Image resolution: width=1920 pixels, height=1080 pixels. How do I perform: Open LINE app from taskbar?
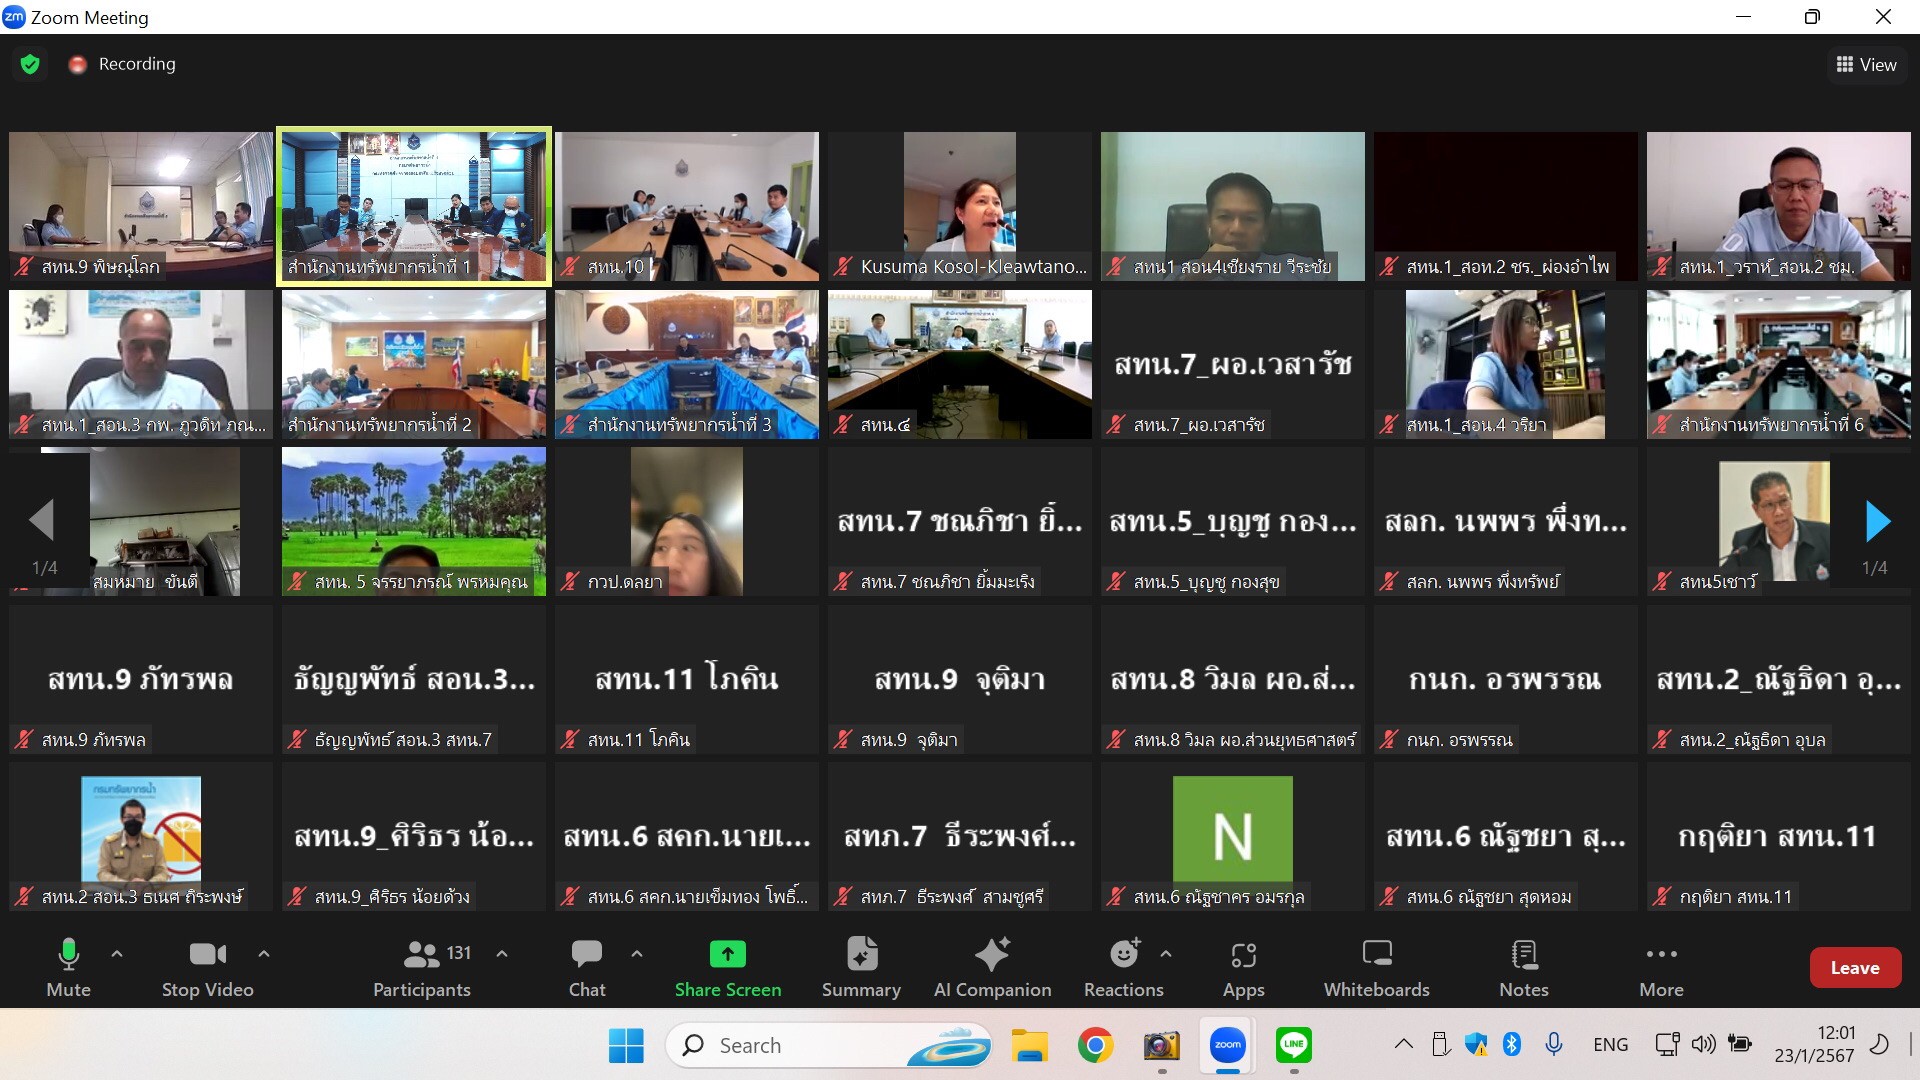pos(1294,1046)
